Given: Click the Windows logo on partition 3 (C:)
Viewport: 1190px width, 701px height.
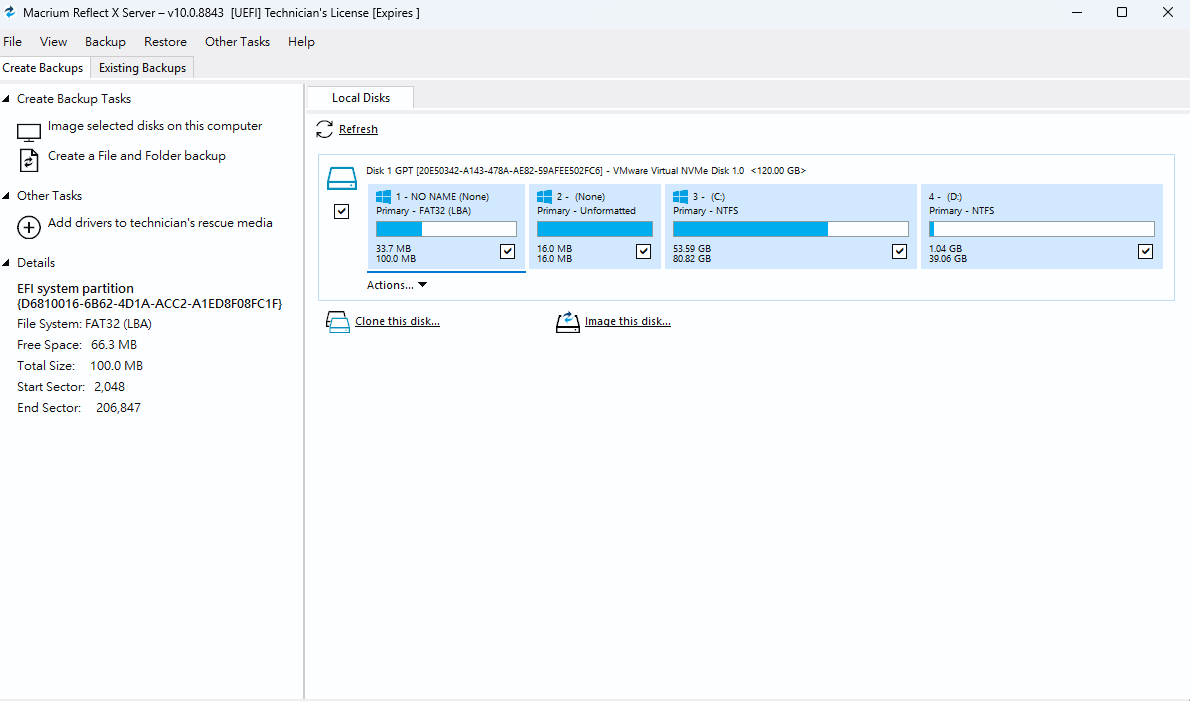Looking at the screenshot, I should (680, 197).
